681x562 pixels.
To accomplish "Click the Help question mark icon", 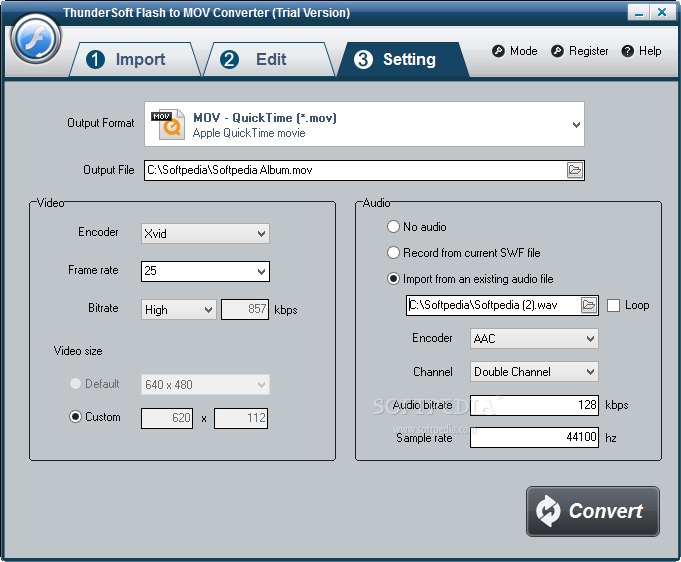I will pos(628,51).
